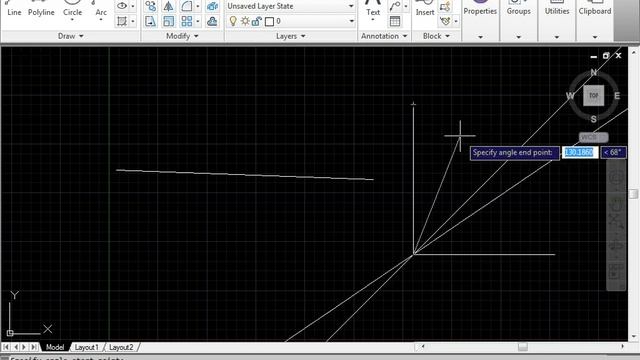The image size is (640, 360).
Task: Click the distance input field showing 130.1860
Action: pos(580,152)
